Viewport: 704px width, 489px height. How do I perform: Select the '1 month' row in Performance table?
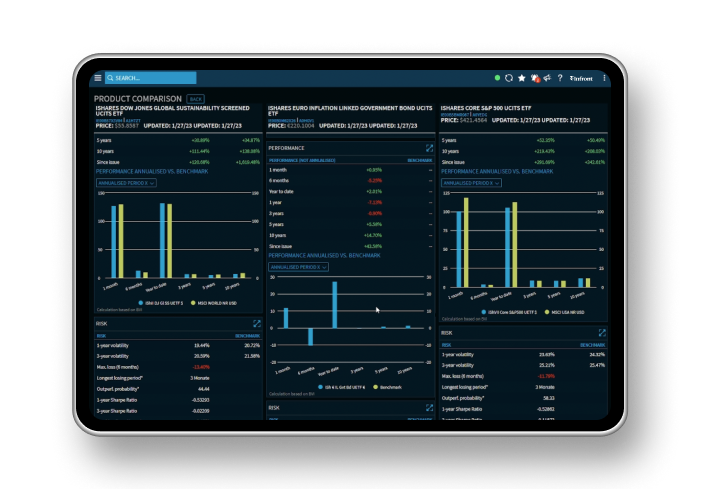click(350, 170)
